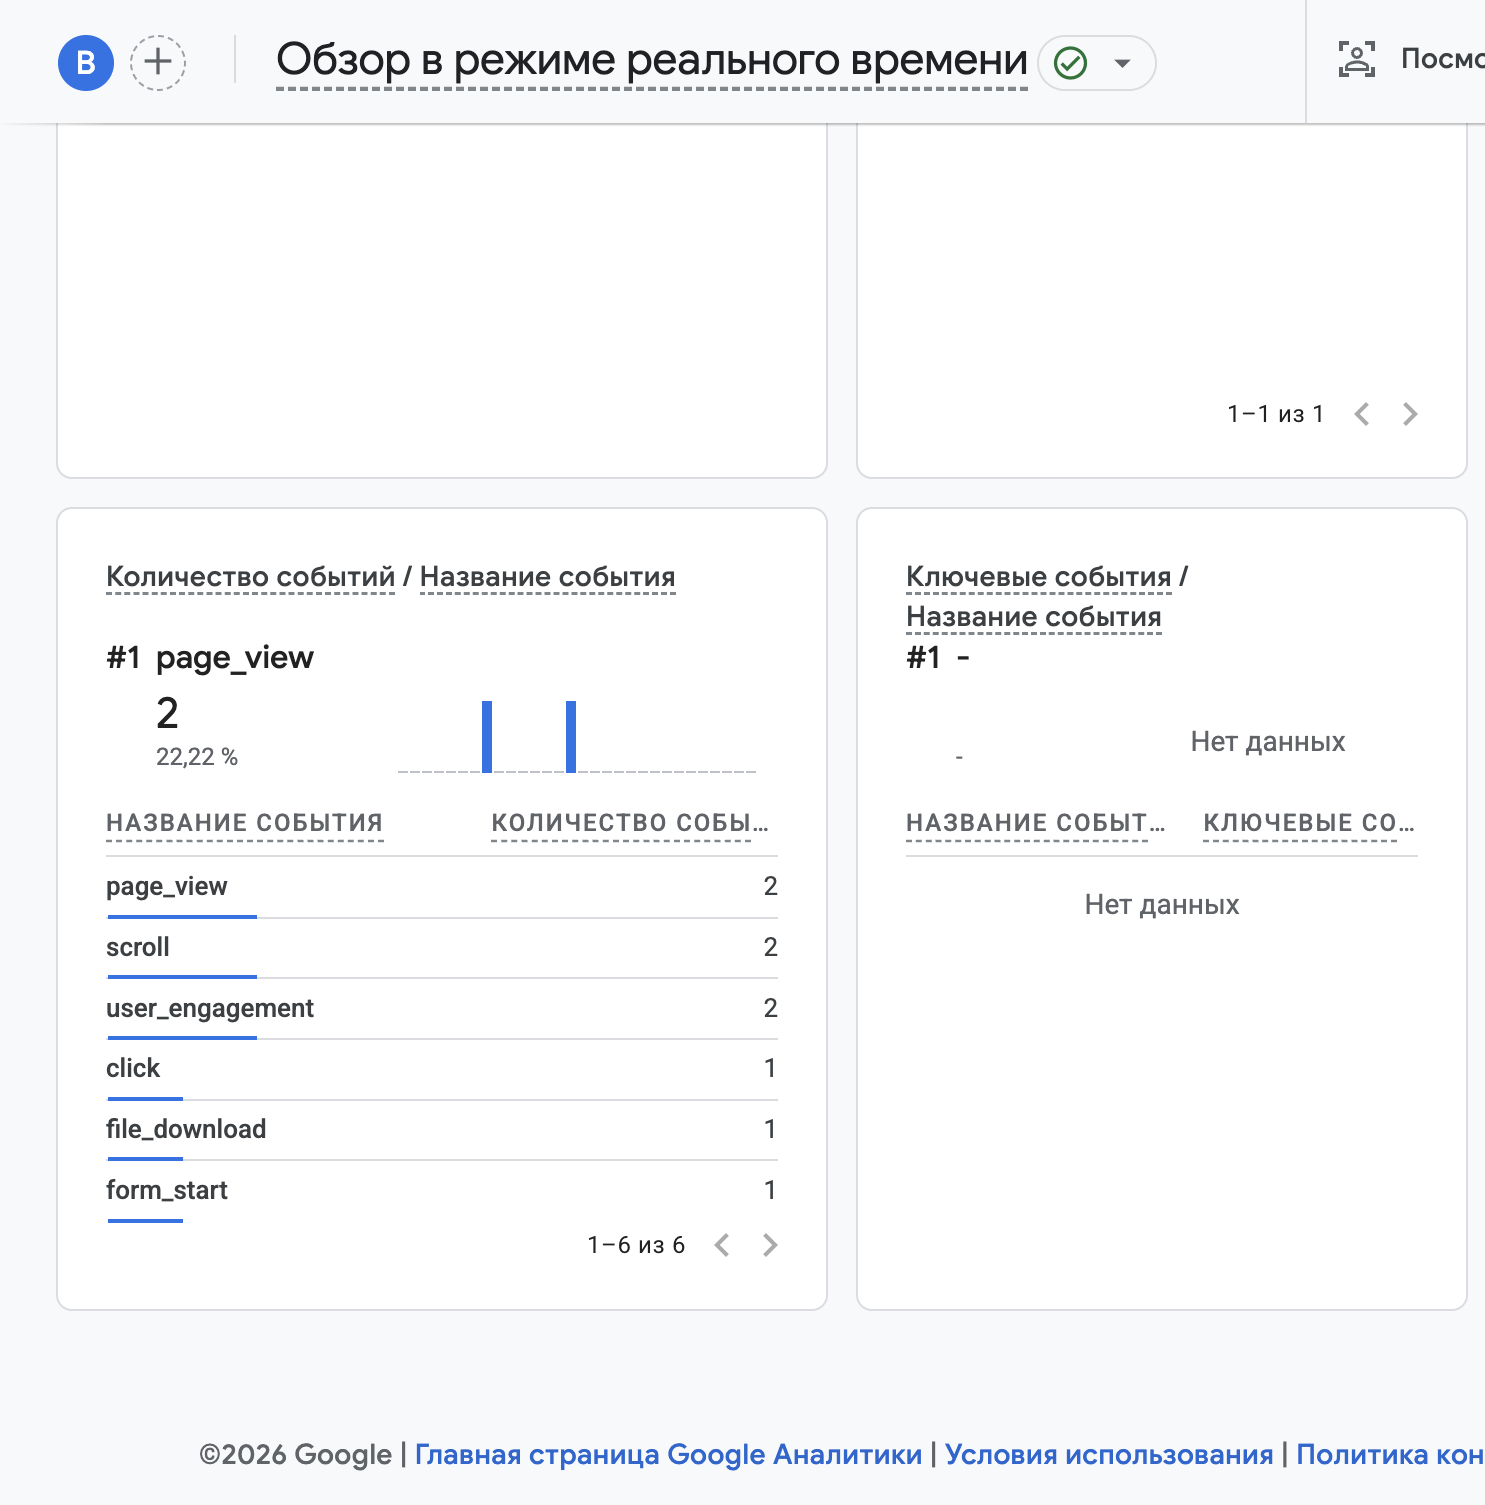
Task: Click the КЛЮЧЕВЫЕ СО… column header
Action: [x=1309, y=823]
